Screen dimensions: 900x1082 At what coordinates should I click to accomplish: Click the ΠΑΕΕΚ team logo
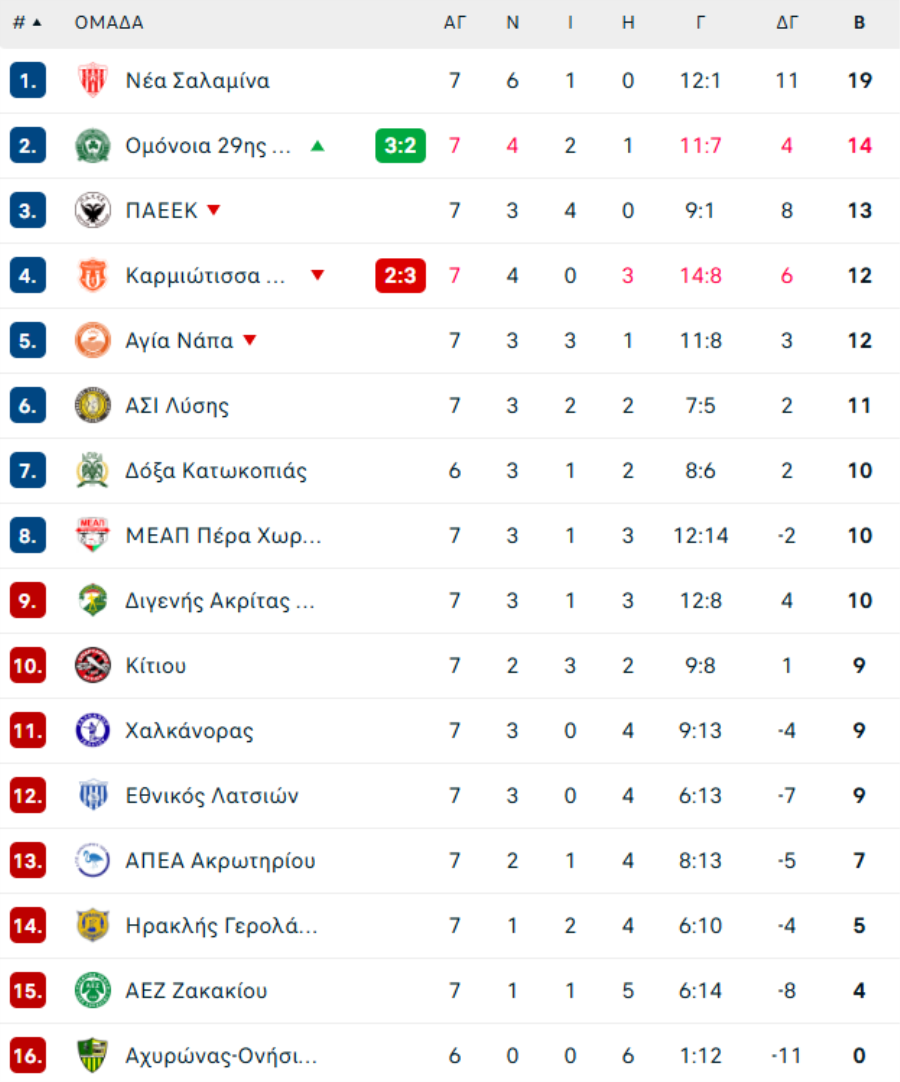click(x=93, y=211)
